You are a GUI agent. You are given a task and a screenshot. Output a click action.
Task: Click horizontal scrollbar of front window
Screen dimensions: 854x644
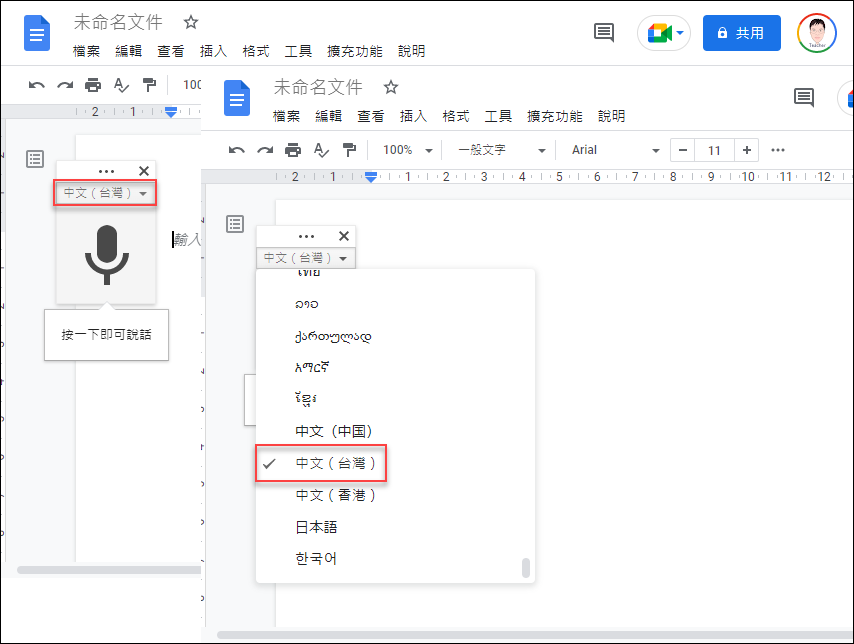(x=535, y=635)
